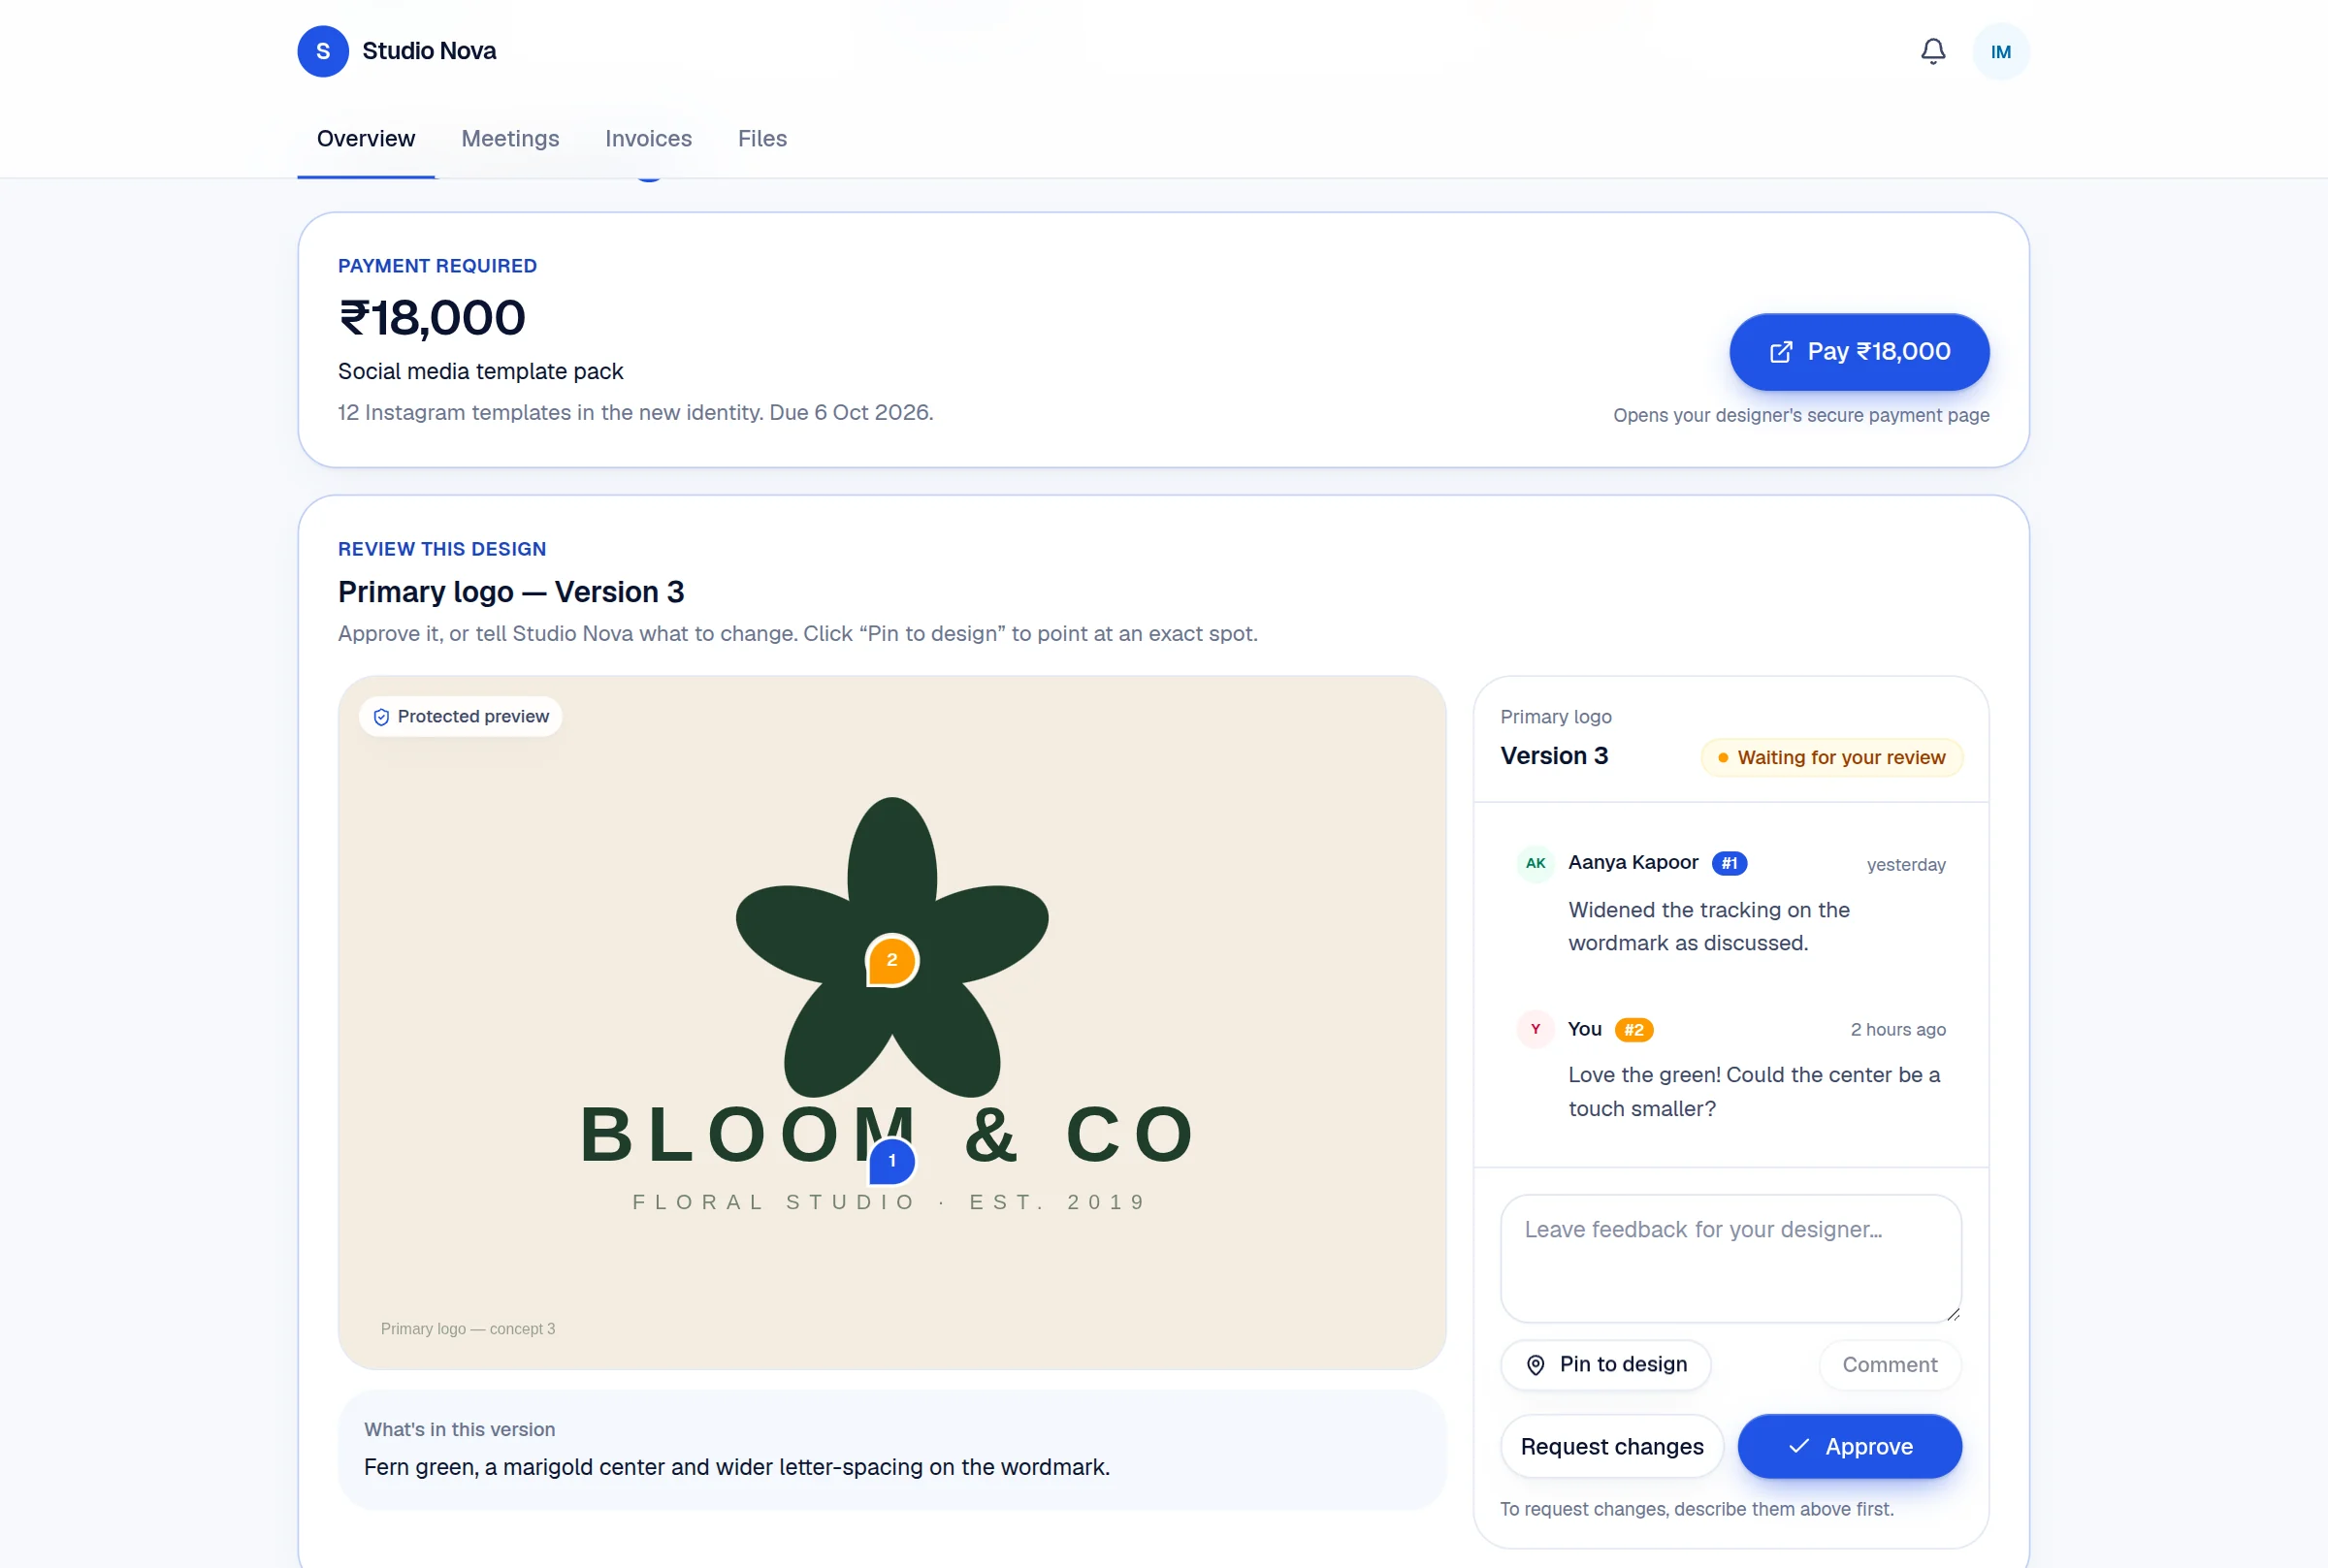Viewport: 2328px width, 1568px height.
Task: Click the shield icon on Protected preview
Action: (381, 717)
